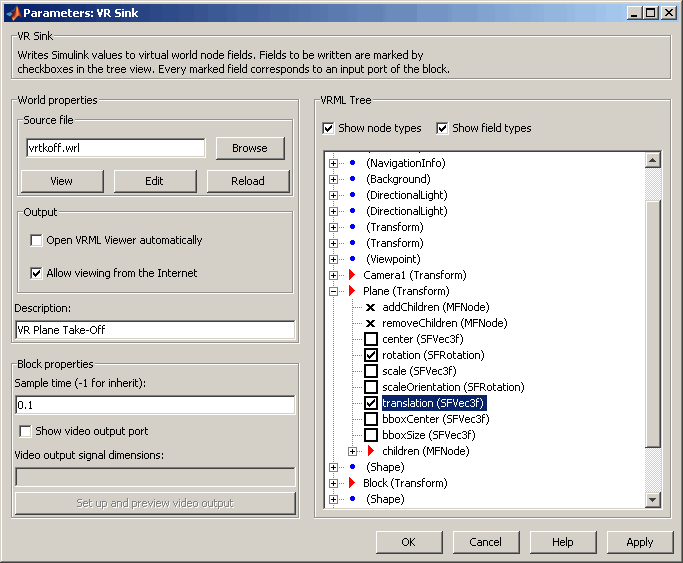Click OK to confirm parameters
This screenshot has width=683, height=563.
point(409,542)
